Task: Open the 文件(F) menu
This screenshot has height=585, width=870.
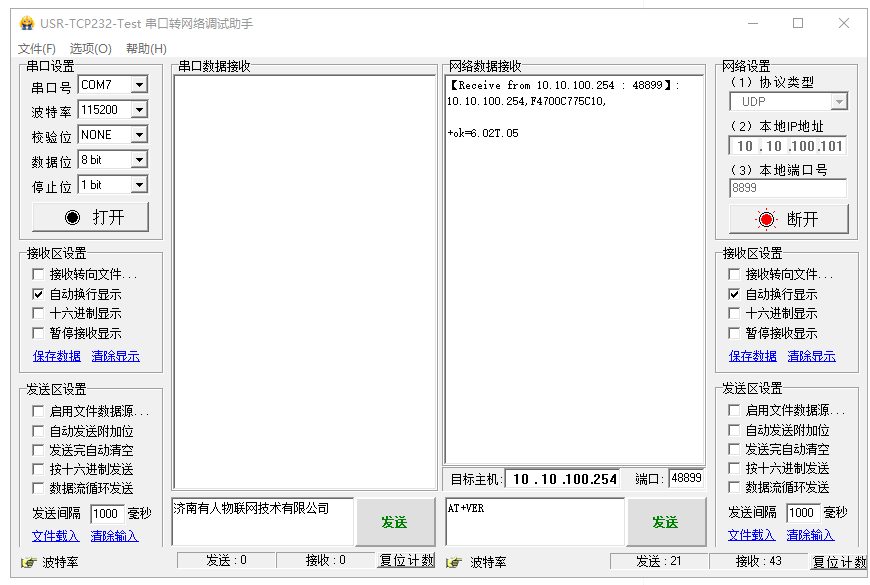Action: [37, 49]
